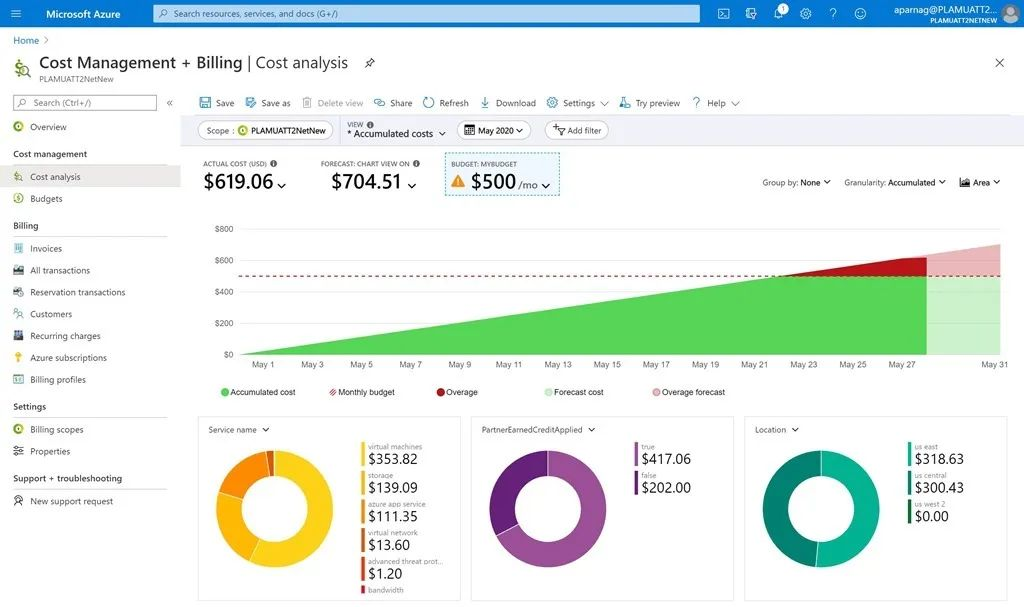Expand the Forecast $704.51 dropdown

374,182
